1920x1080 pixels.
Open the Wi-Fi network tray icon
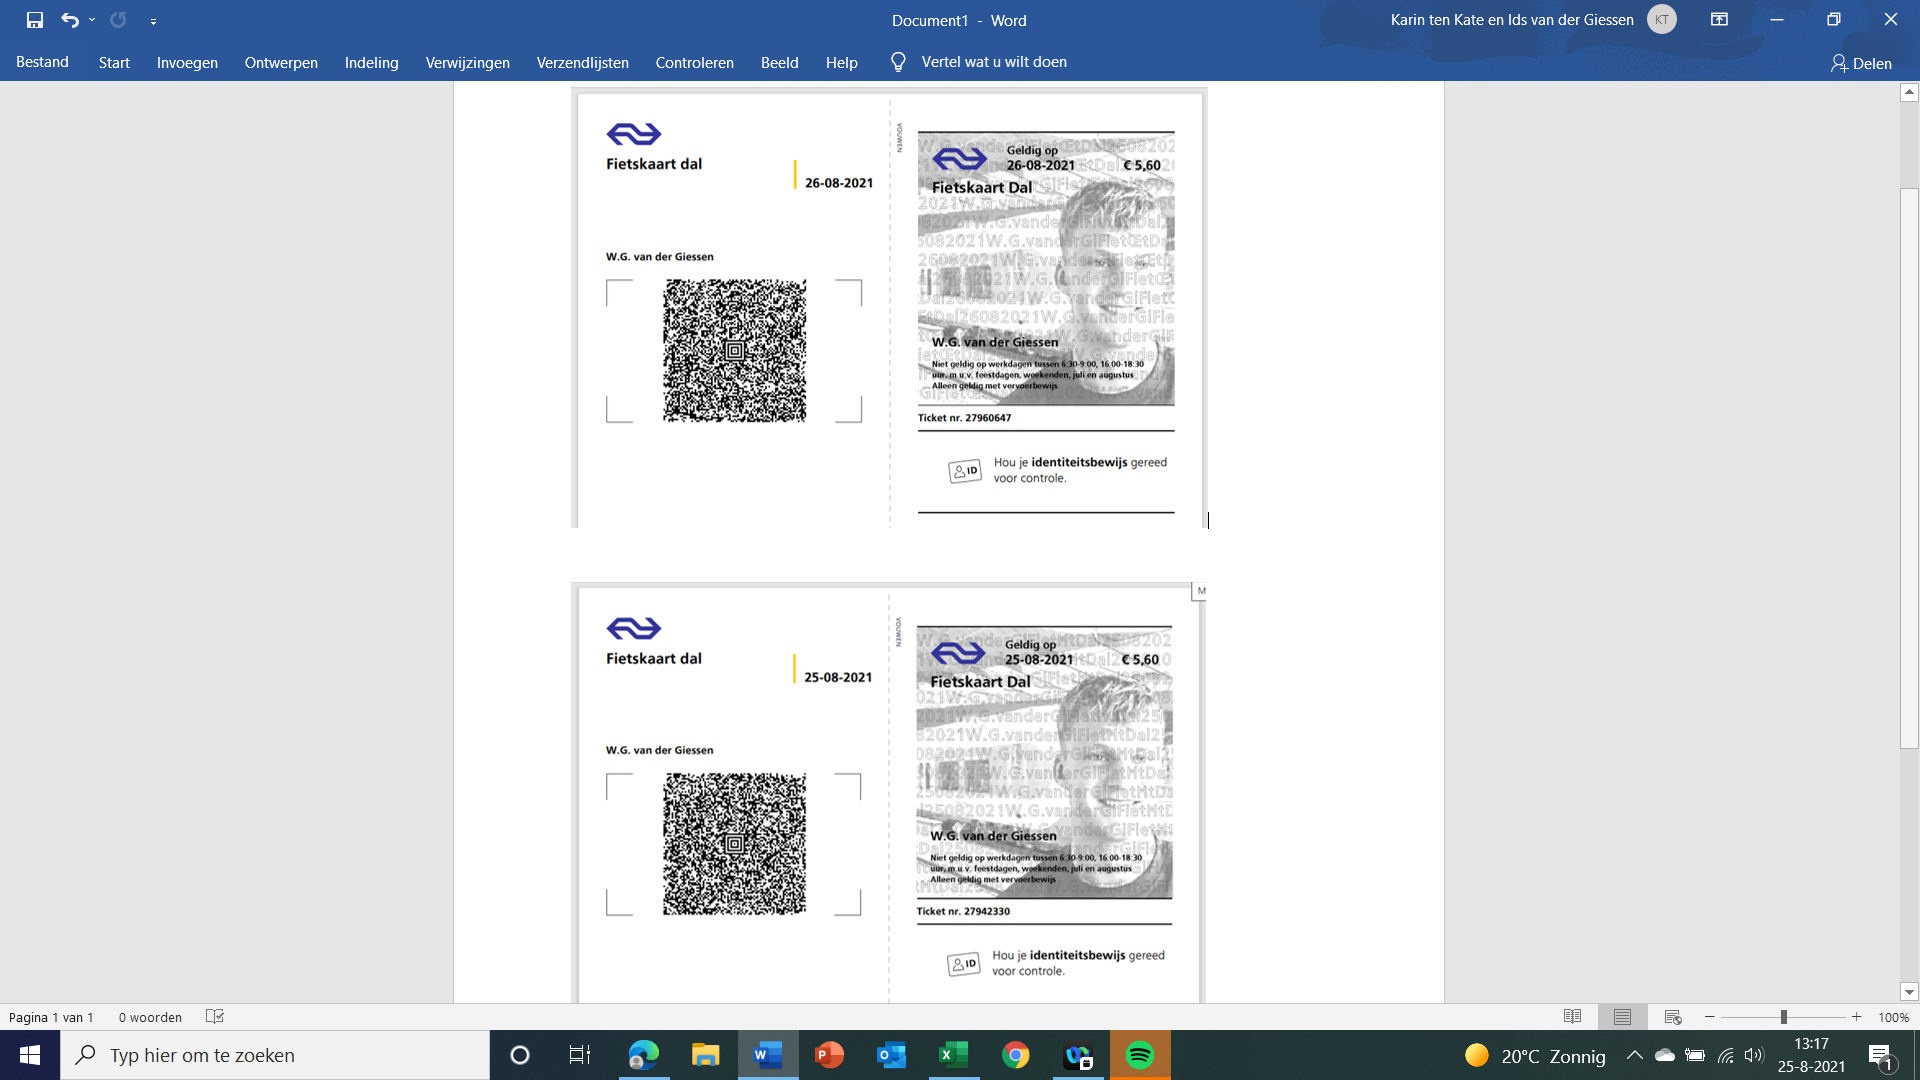pyautogui.click(x=1725, y=1055)
